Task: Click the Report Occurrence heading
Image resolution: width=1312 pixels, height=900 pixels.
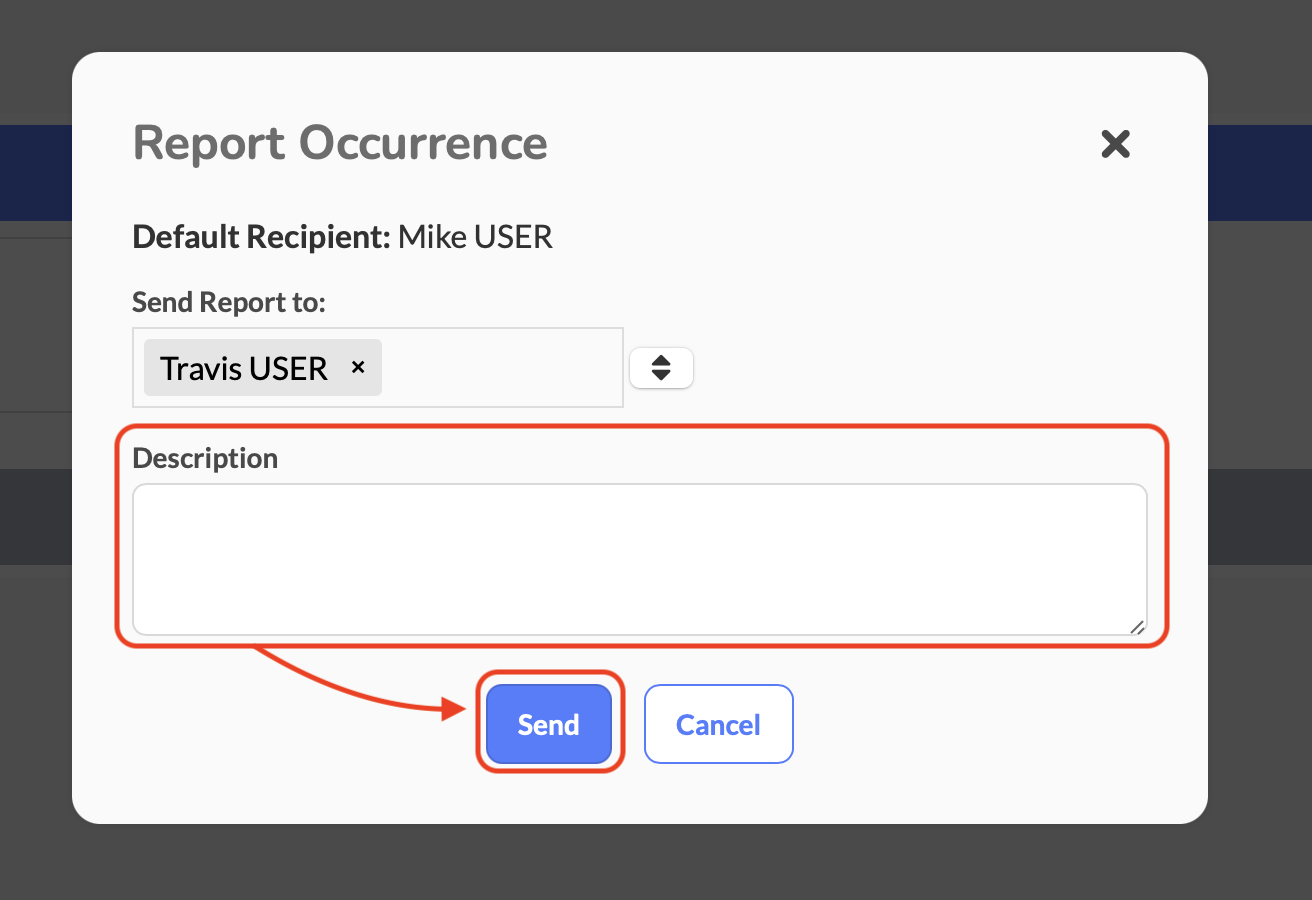Action: point(340,143)
